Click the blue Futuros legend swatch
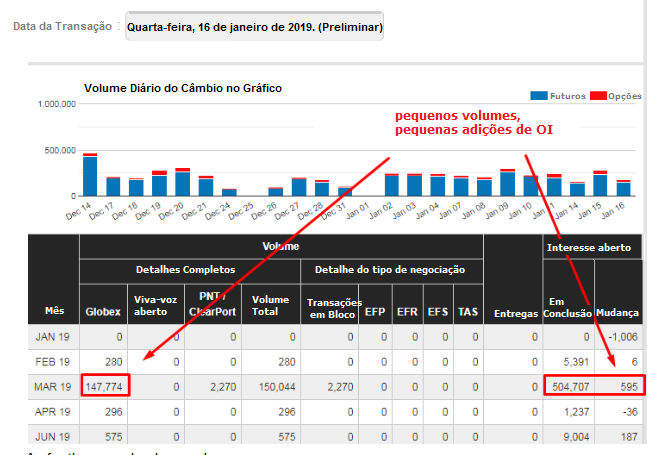The image size is (653, 455). point(538,95)
